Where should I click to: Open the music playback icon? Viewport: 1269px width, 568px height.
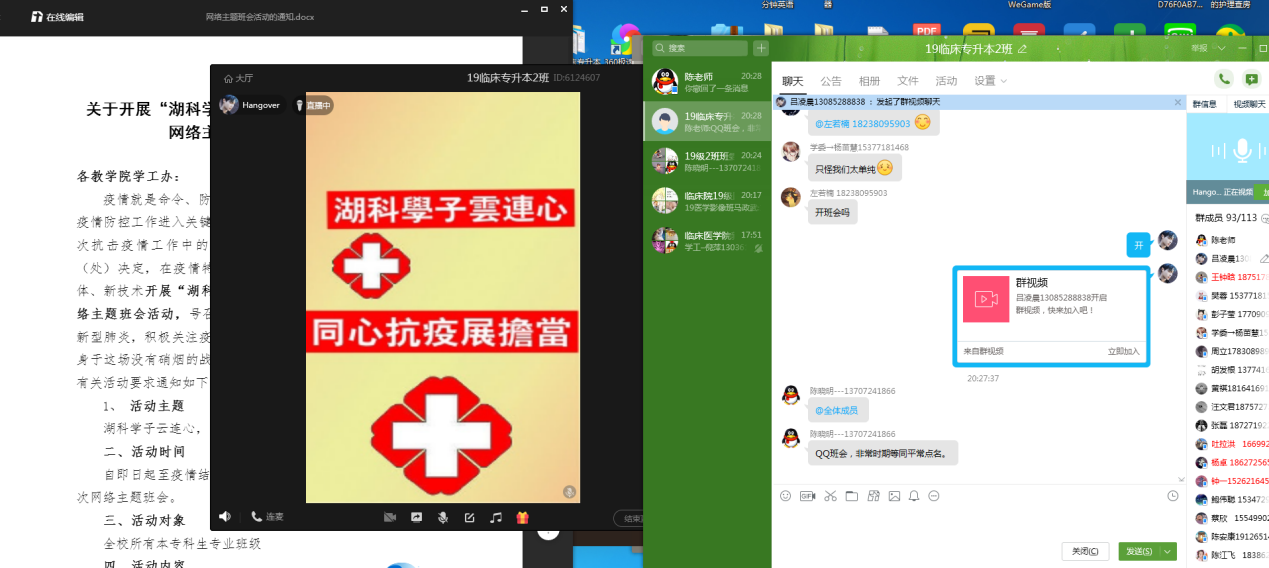coord(496,518)
